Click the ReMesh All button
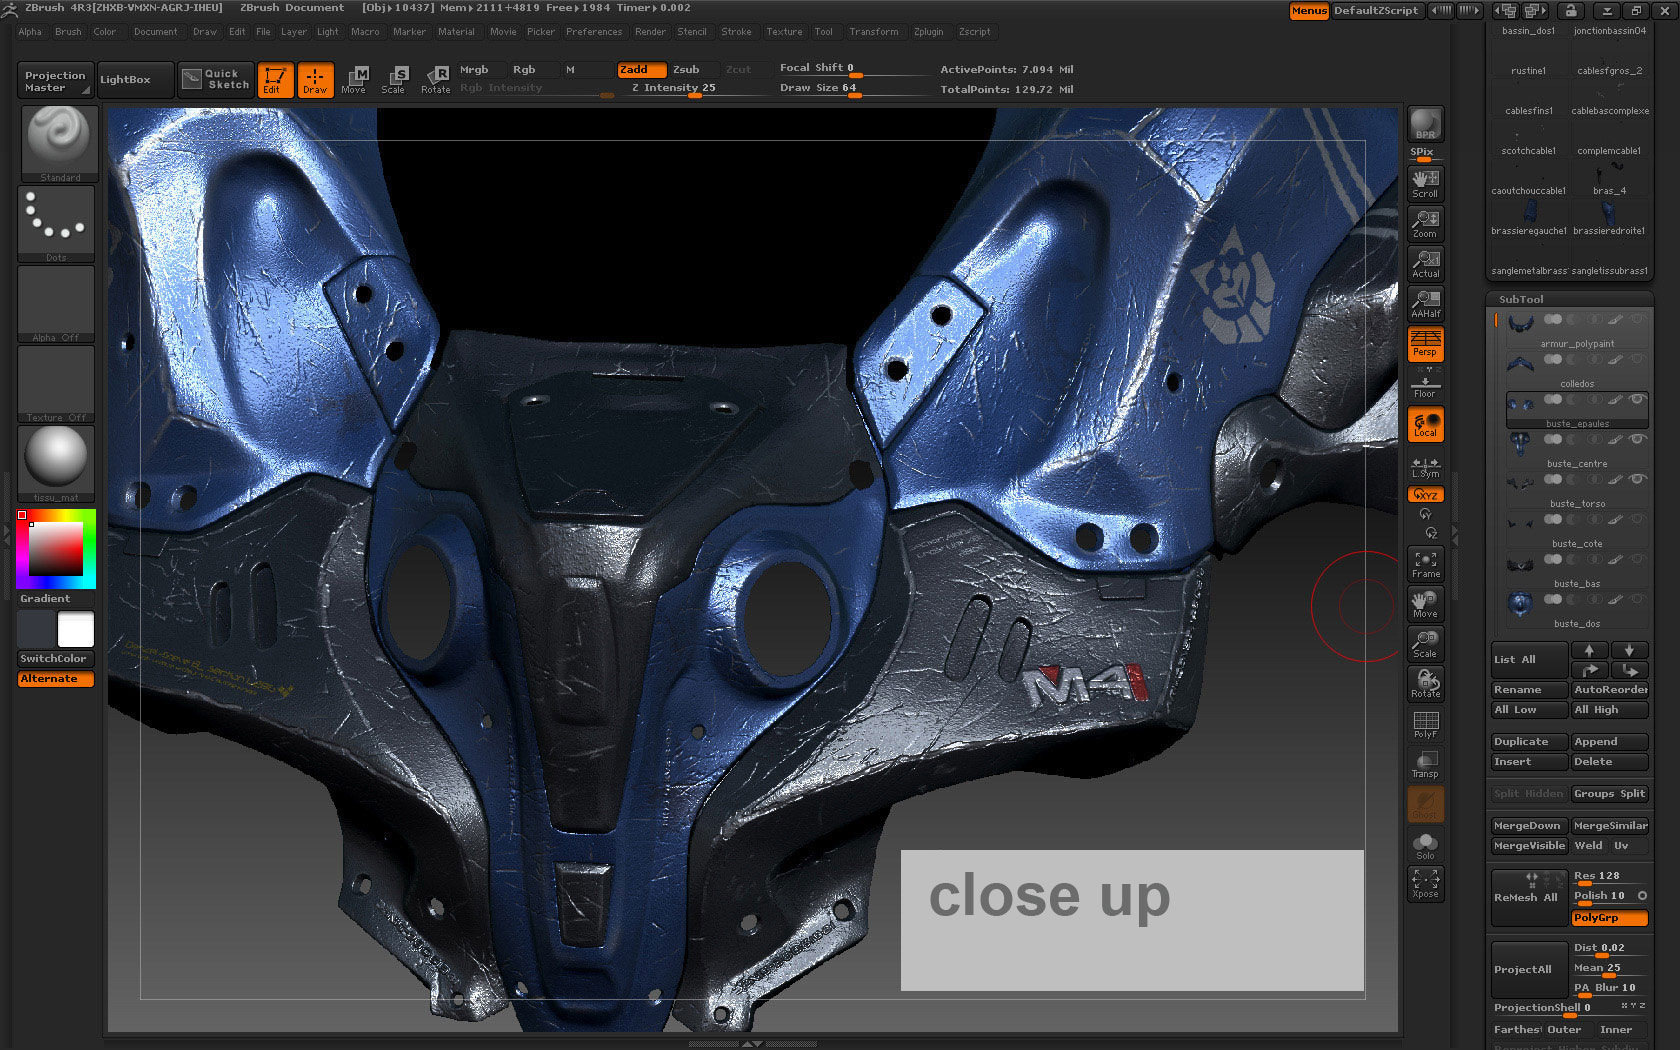Viewport: 1680px width, 1050px height. click(x=1529, y=898)
